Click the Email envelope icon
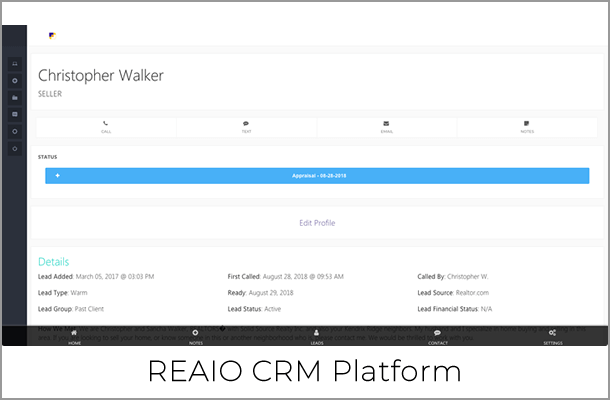Image resolution: width=610 pixels, height=400 pixels. coord(386,123)
